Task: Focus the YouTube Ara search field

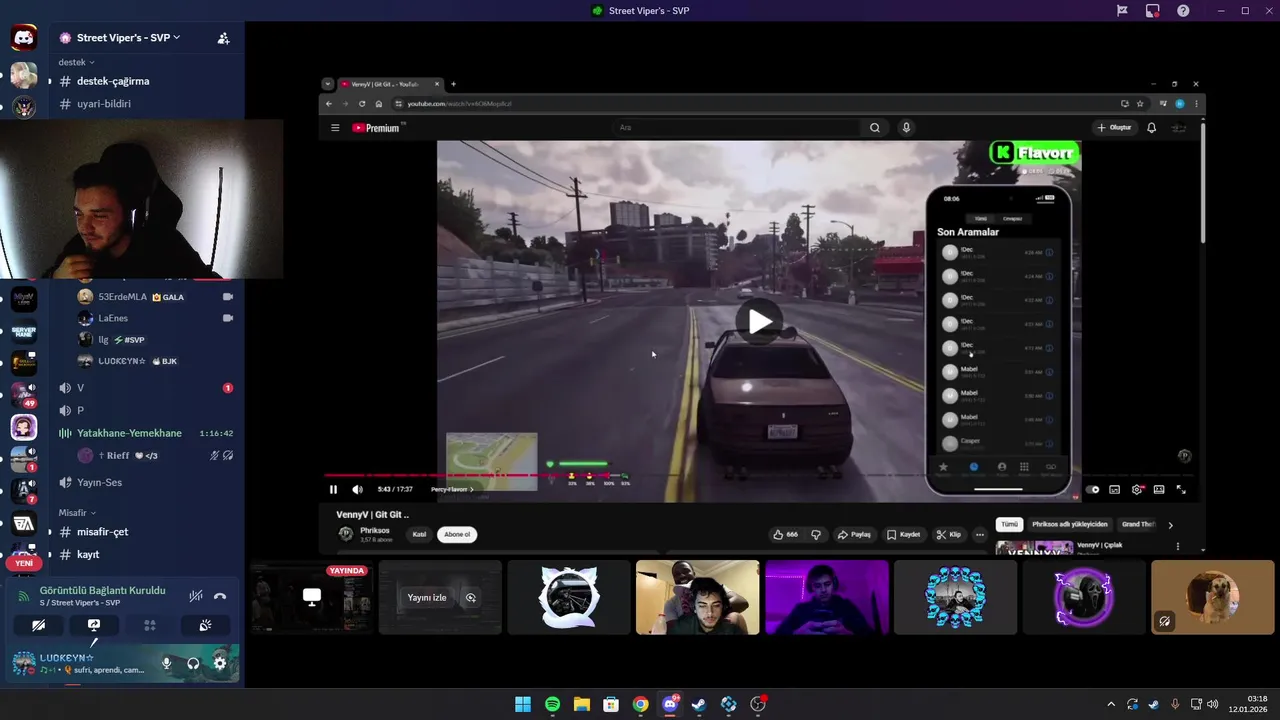Action: click(737, 127)
